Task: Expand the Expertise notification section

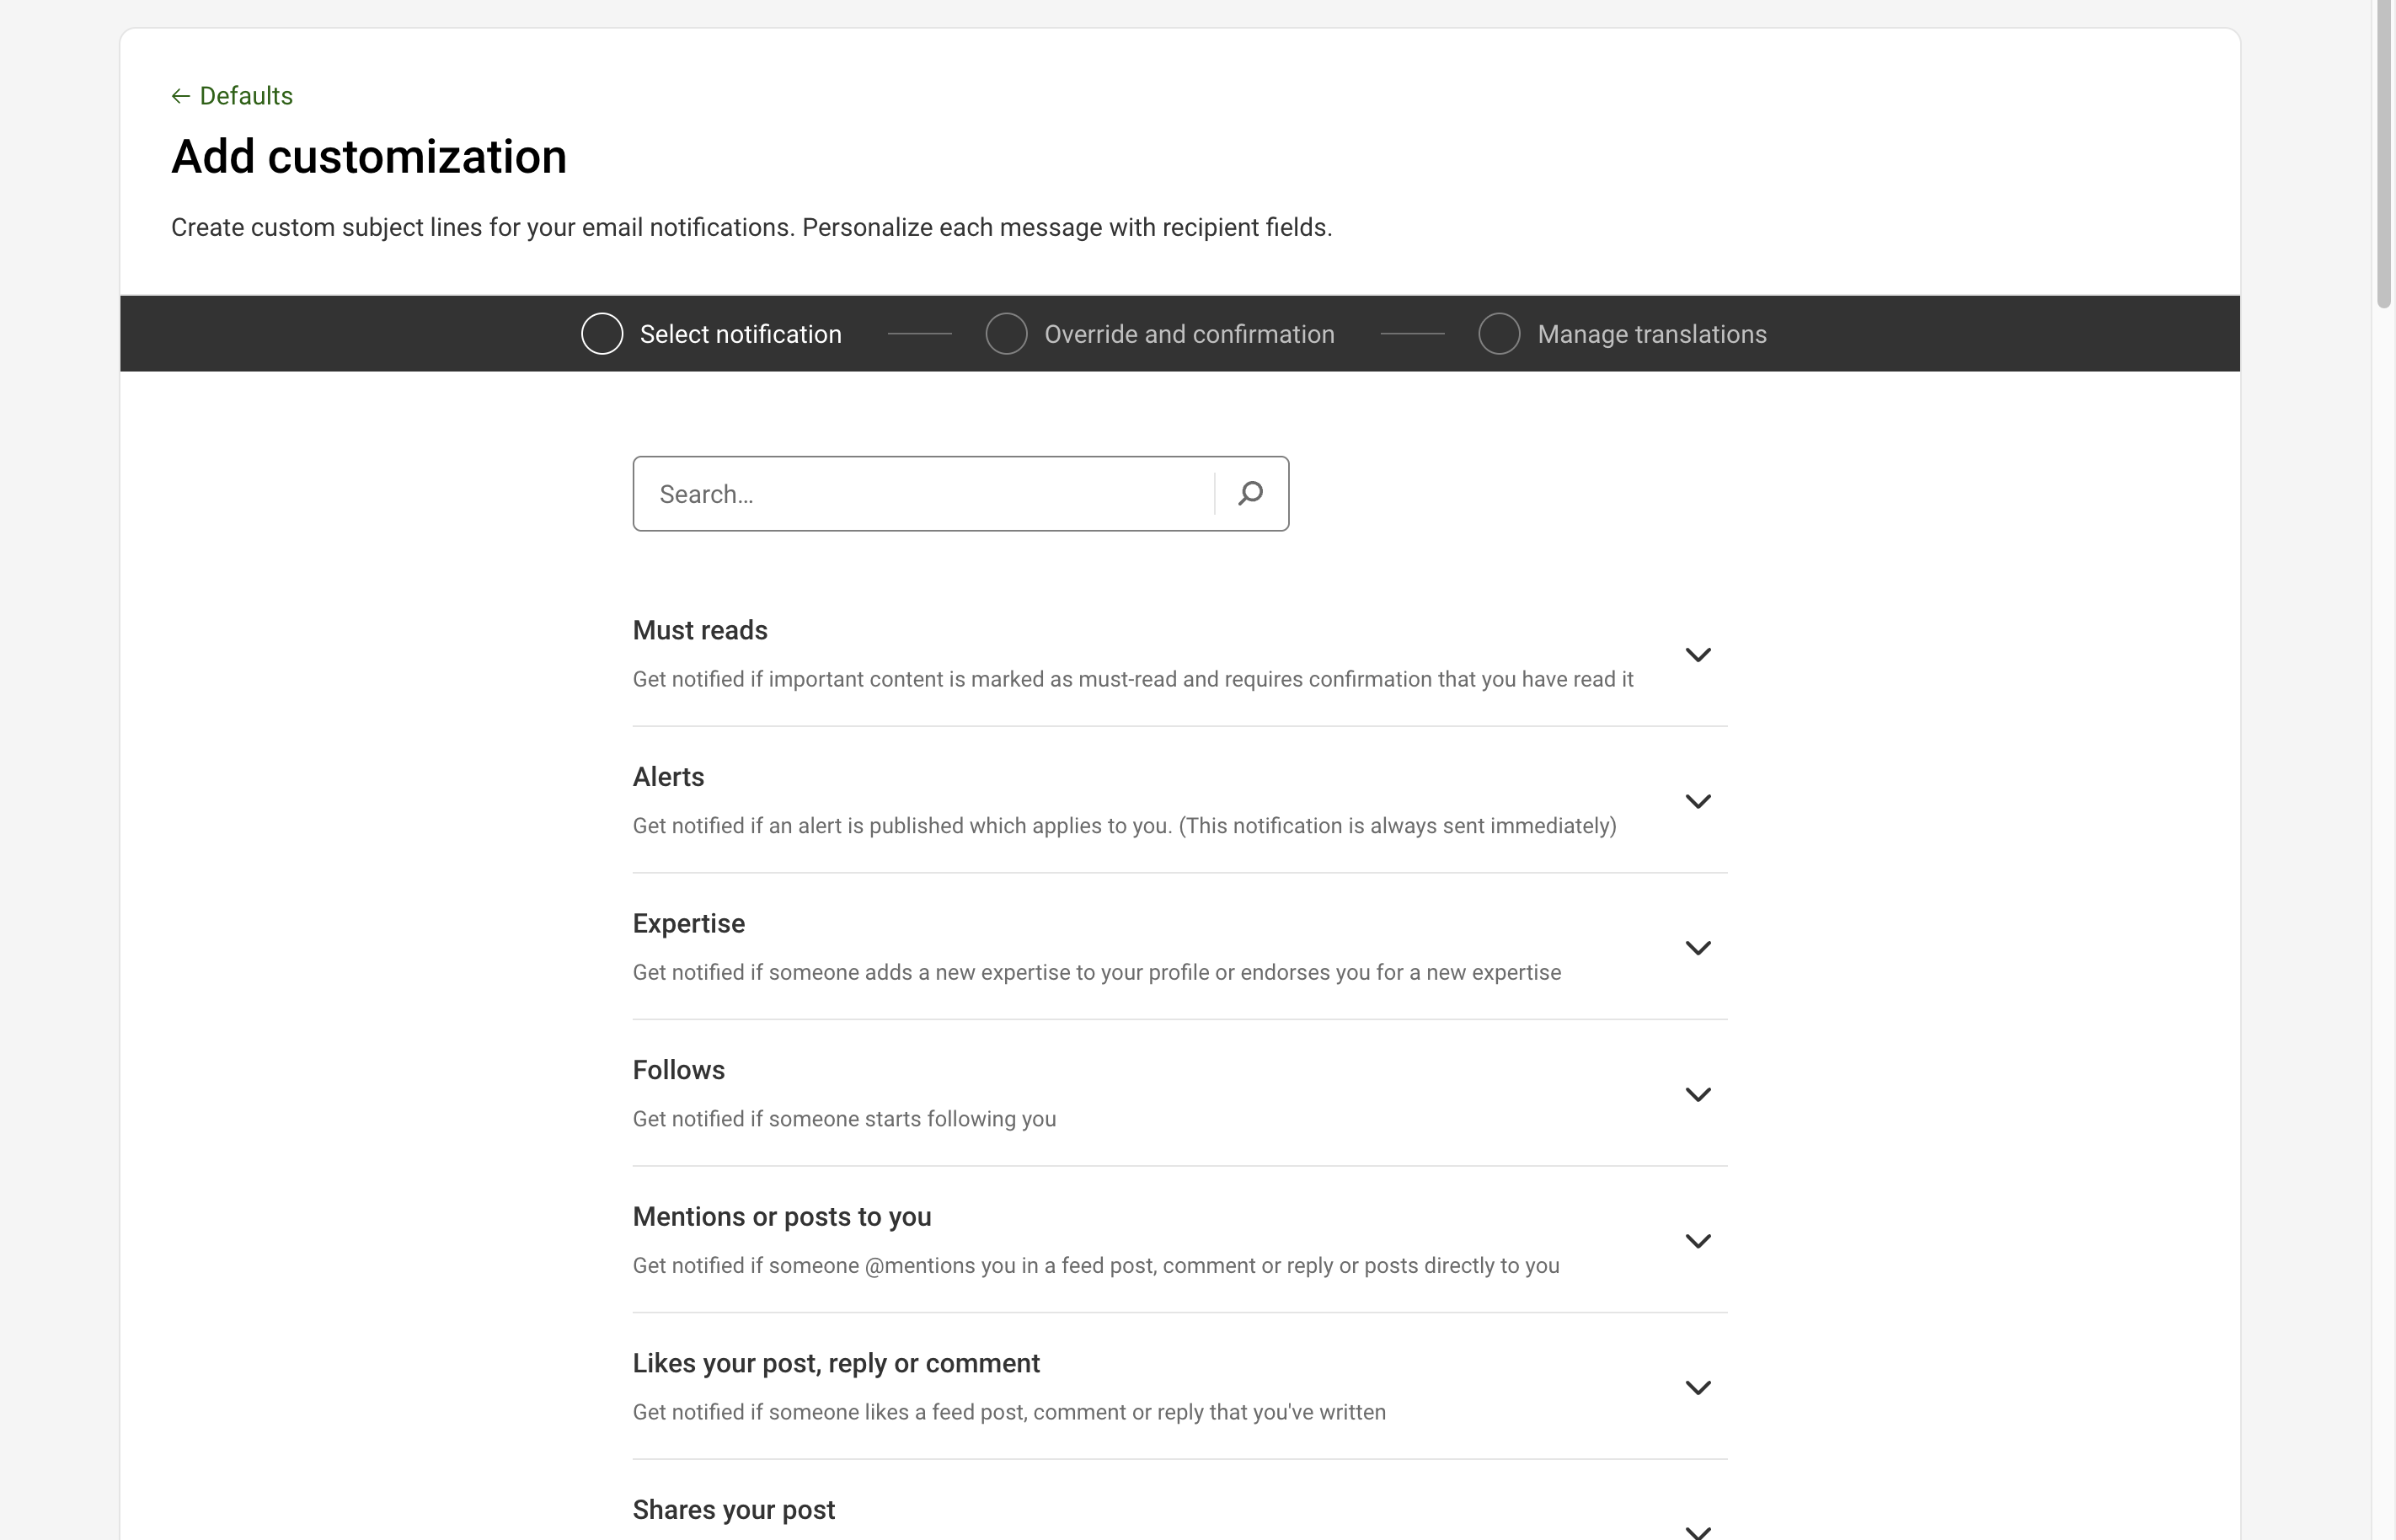Action: click(1697, 947)
